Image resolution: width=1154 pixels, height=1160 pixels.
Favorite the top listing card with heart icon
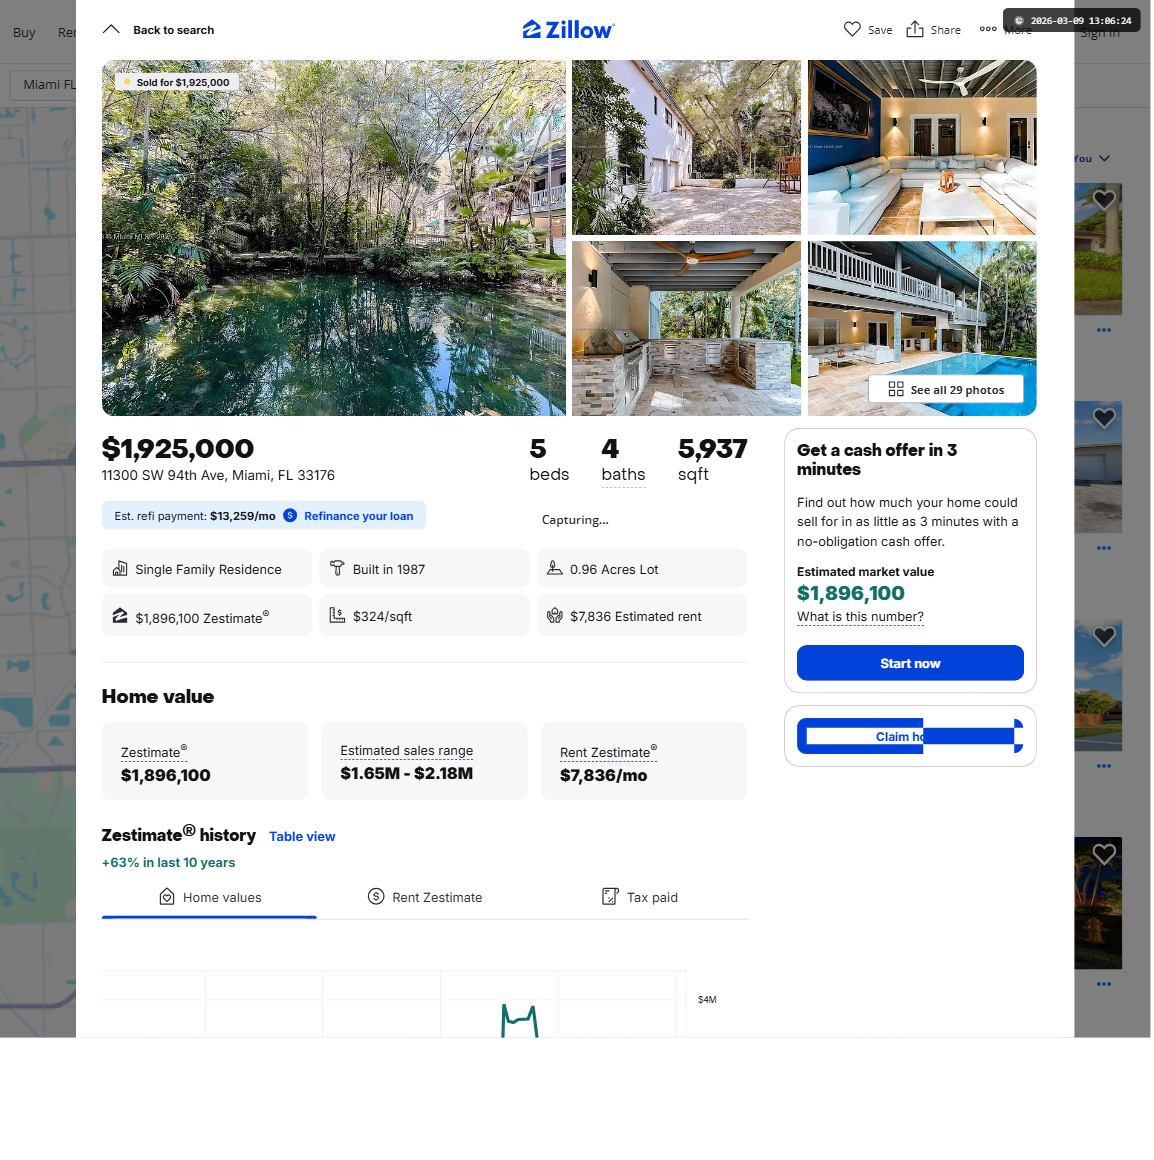pyautogui.click(x=1104, y=200)
